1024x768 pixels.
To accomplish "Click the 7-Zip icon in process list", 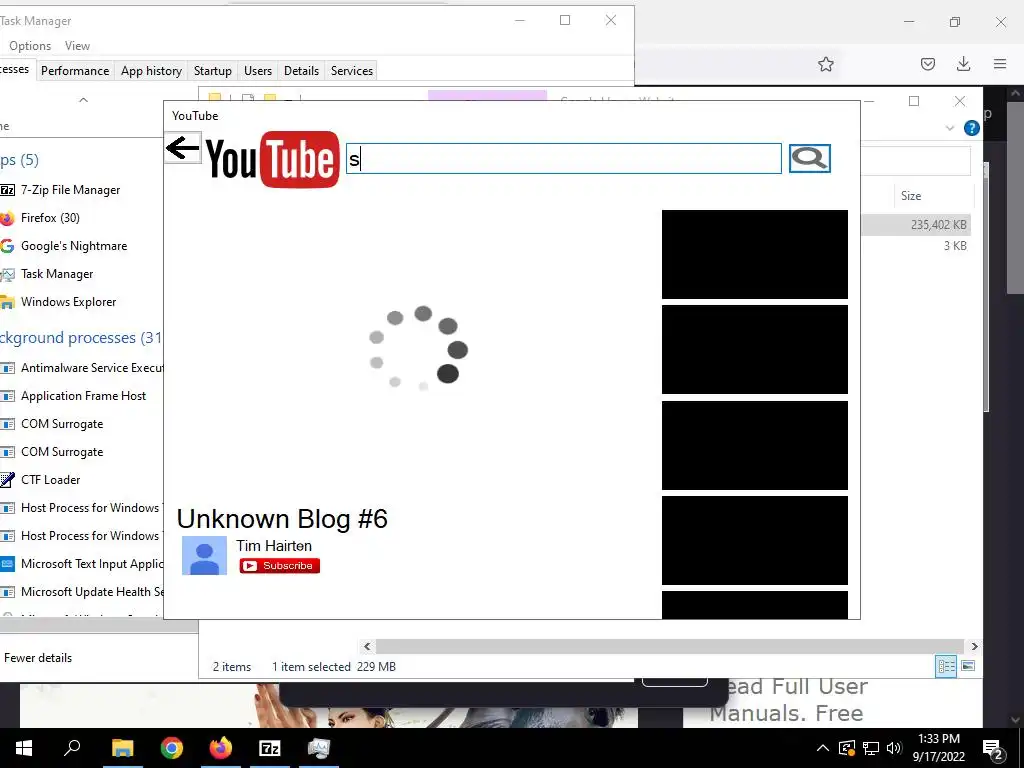I will pyautogui.click(x=7, y=190).
